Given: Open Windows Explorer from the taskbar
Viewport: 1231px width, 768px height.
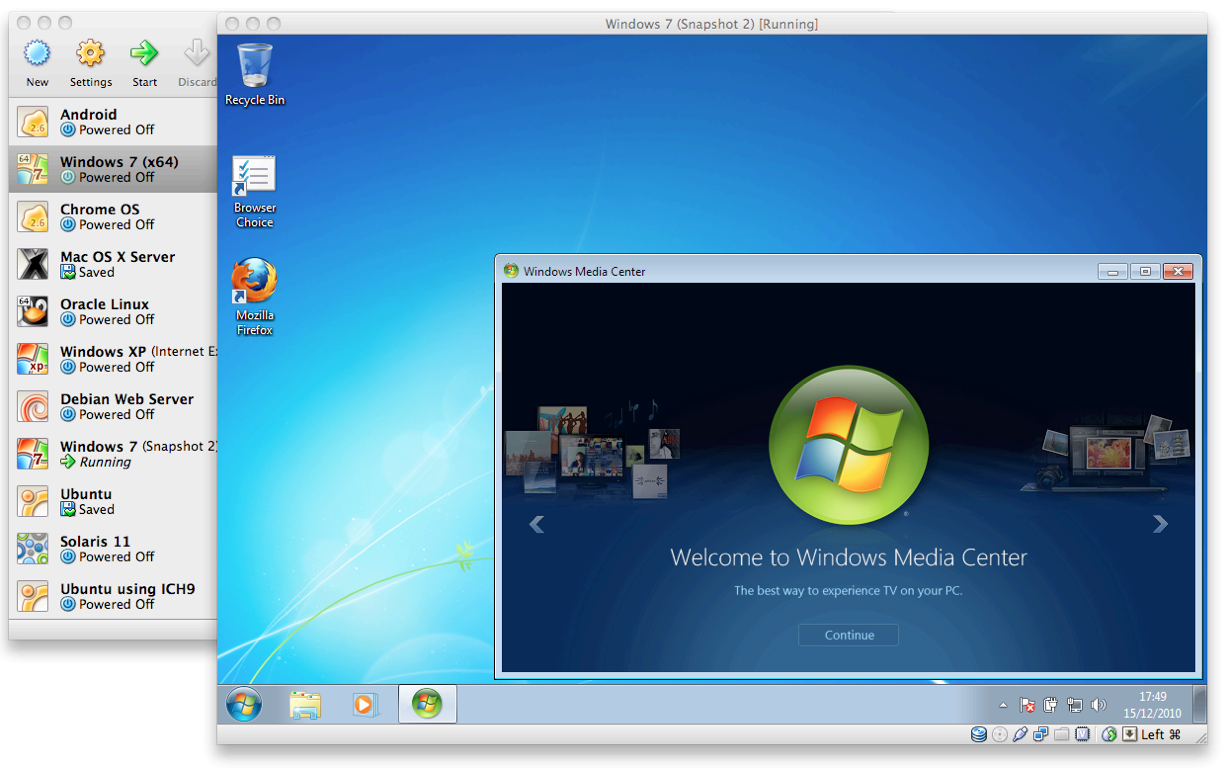Looking at the screenshot, I should pyautogui.click(x=305, y=704).
